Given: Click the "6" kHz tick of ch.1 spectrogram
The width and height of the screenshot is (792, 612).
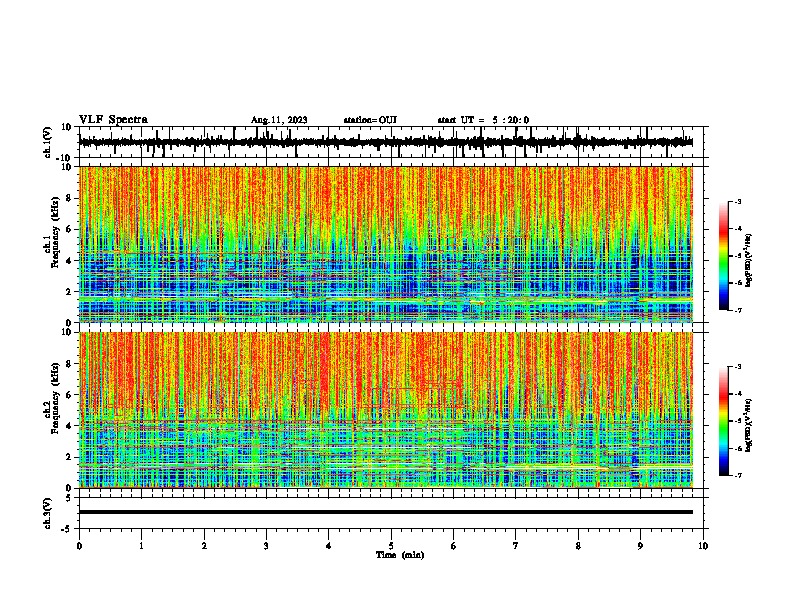Looking at the screenshot, I should pos(69,229).
